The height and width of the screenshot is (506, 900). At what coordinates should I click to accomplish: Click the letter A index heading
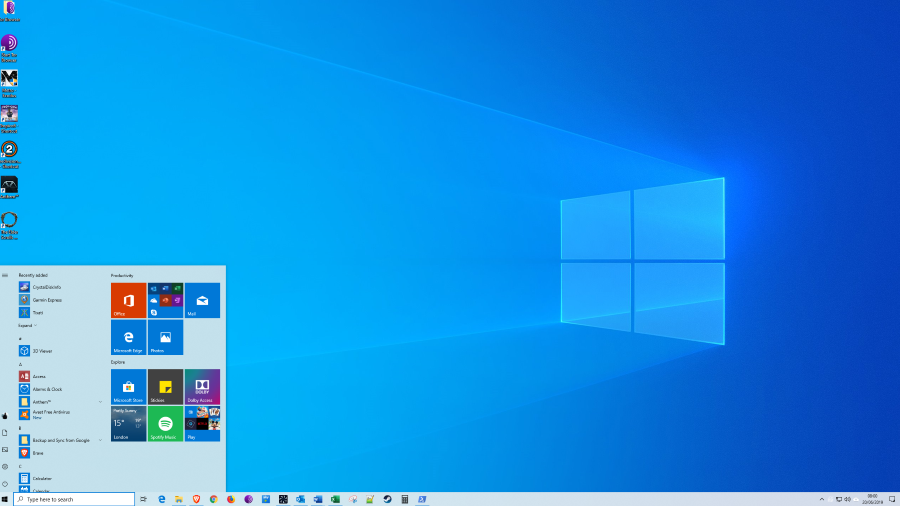[20, 364]
